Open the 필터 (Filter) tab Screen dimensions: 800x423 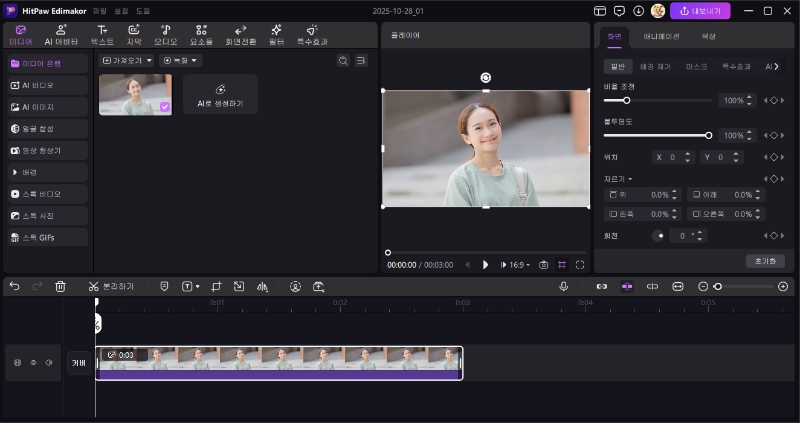(277, 35)
